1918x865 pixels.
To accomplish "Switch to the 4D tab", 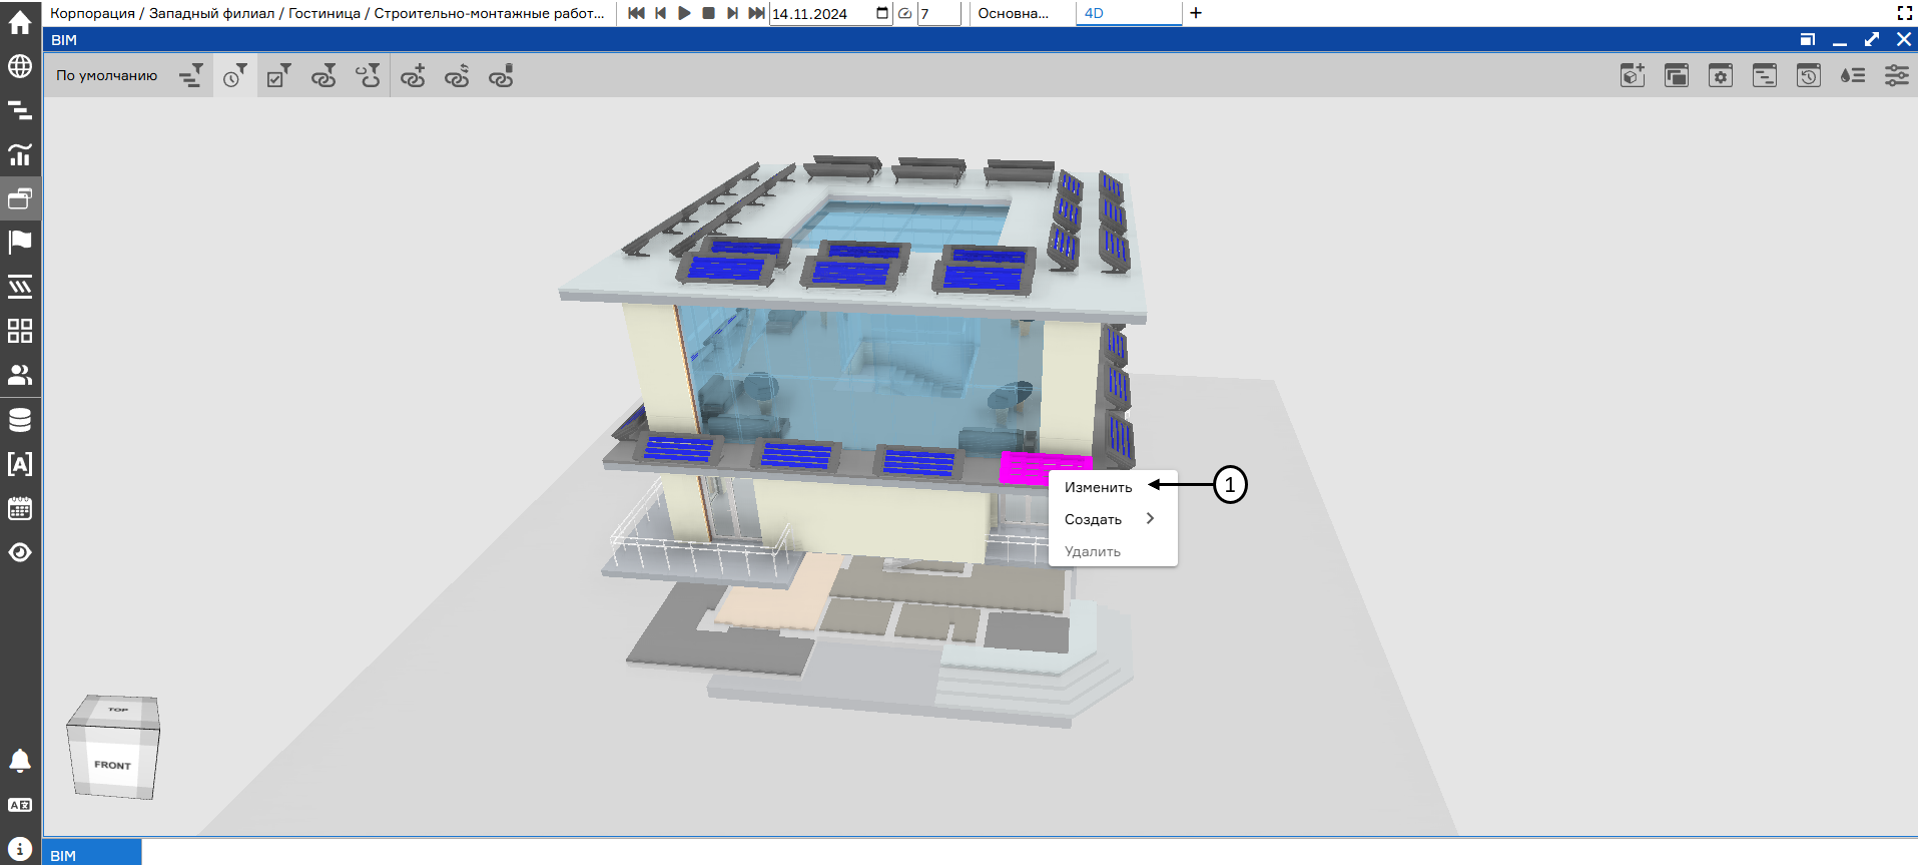I will [1128, 13].
